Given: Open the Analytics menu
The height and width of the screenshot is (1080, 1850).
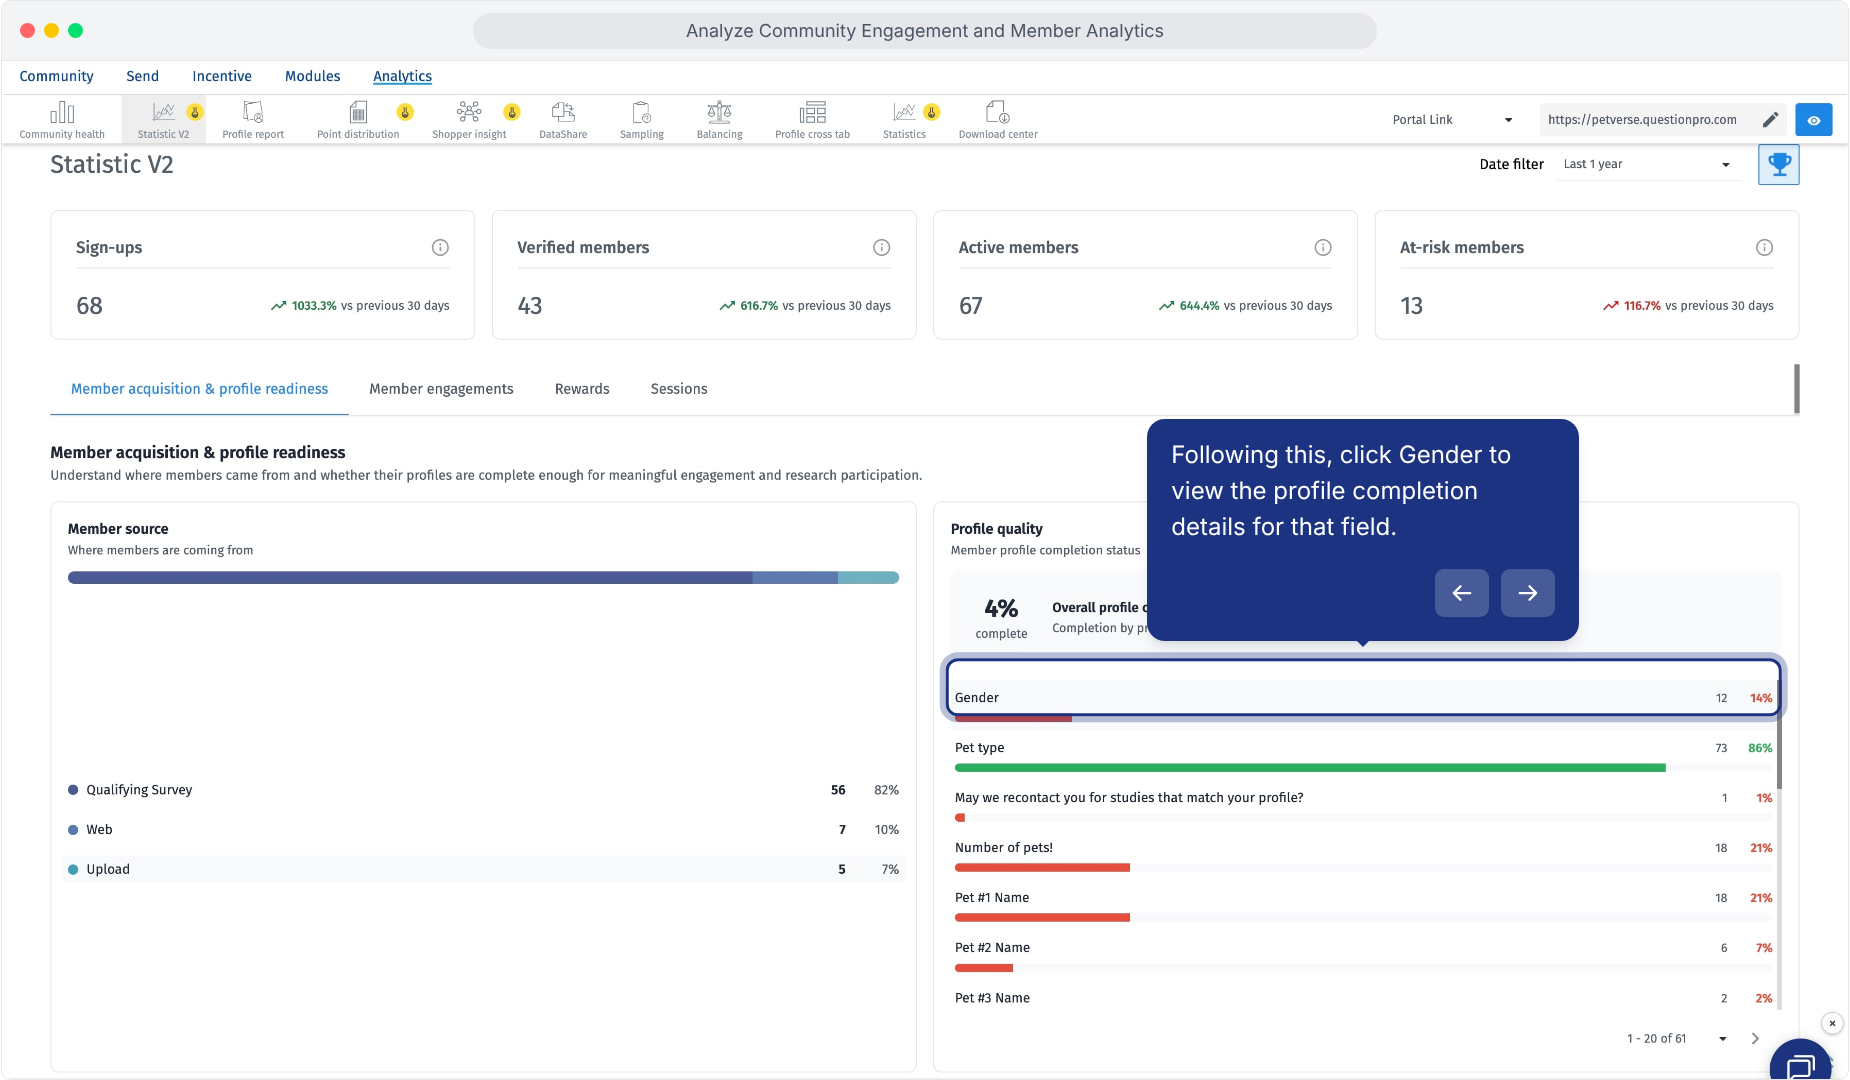Looking at the screenshot, I should 402,76.
